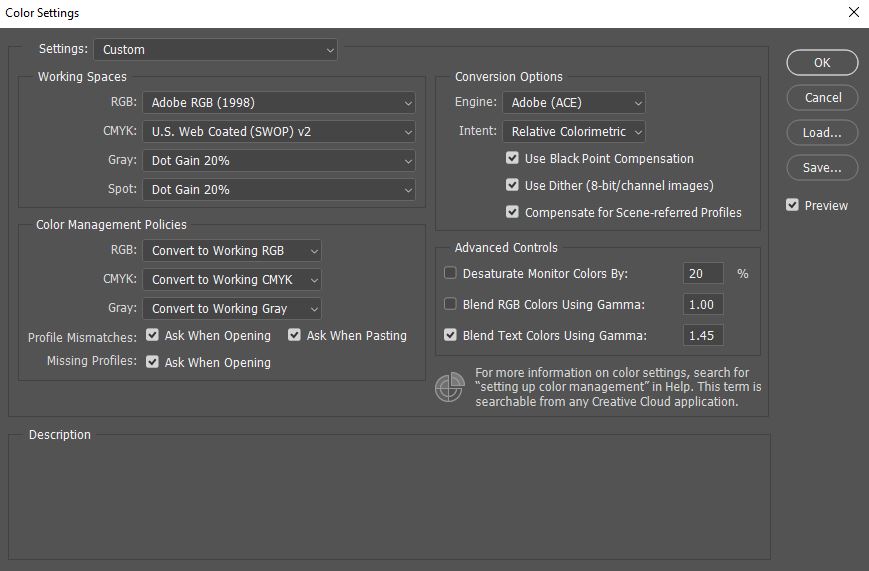Screen dimensions: 869x571
Task: Click the Blend RGB Colors gamma field
Action: (703, 304)
